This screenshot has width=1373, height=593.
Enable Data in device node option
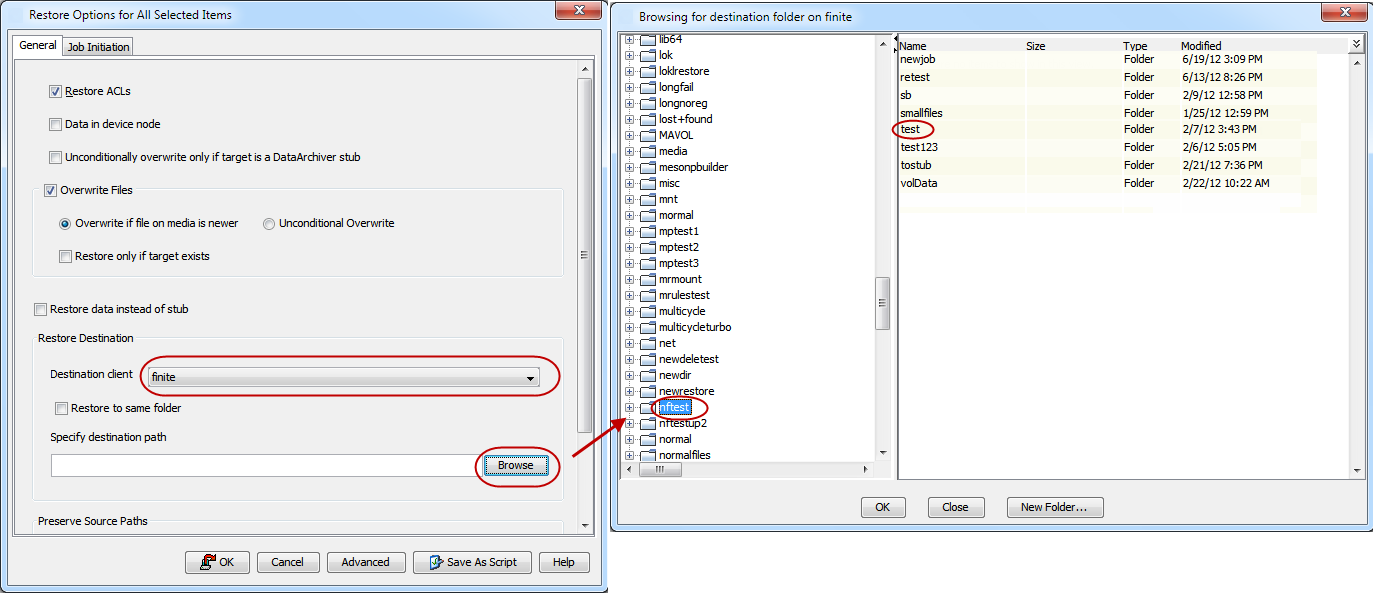[56, 125]
